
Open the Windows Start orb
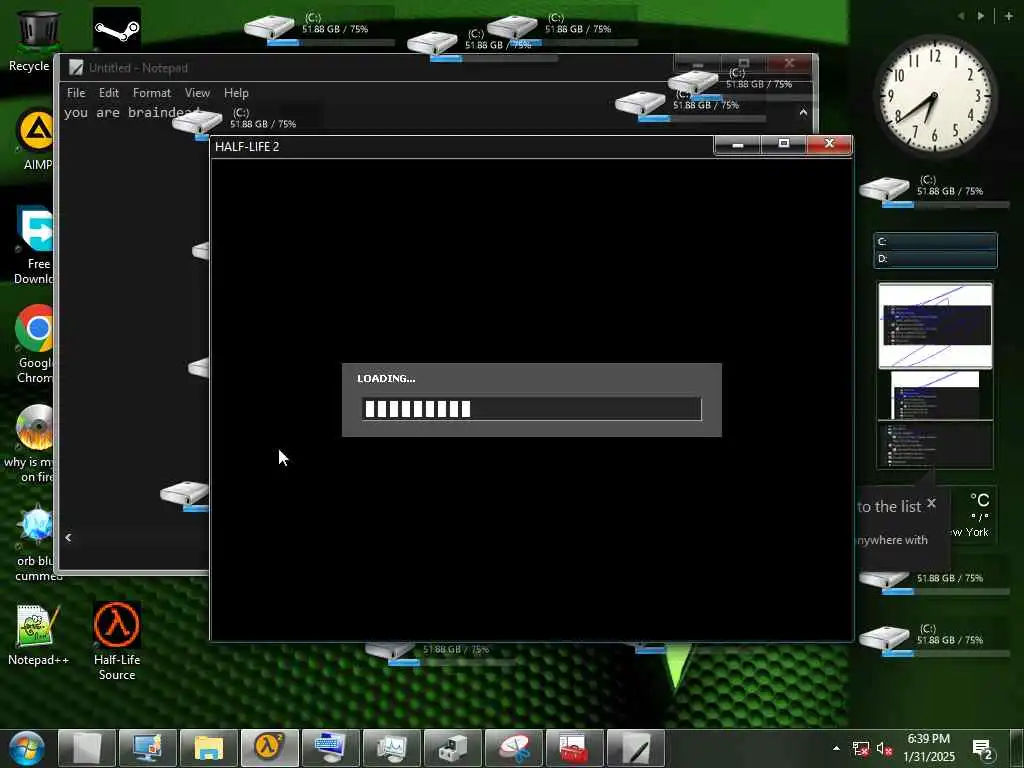pyautogui.click(x=27, y=748)
